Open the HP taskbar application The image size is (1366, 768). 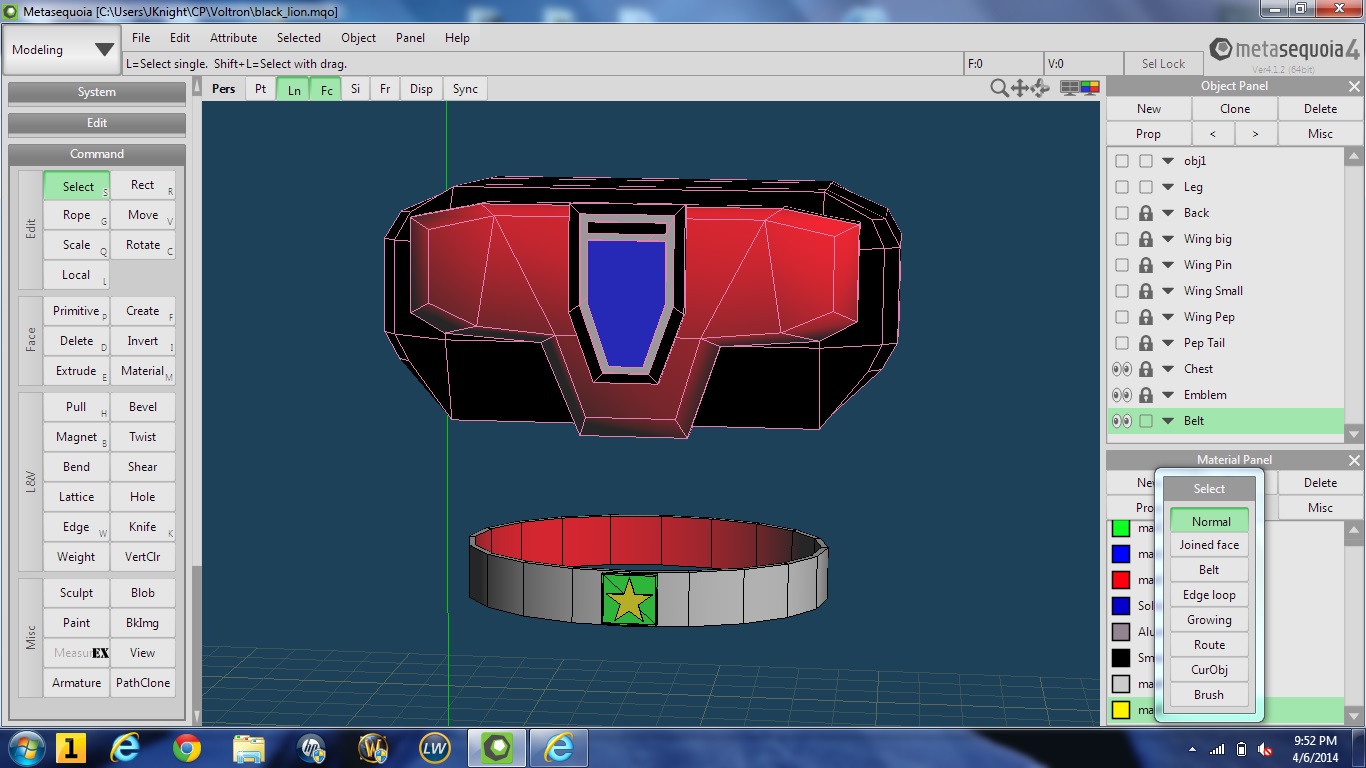[311, 747]
